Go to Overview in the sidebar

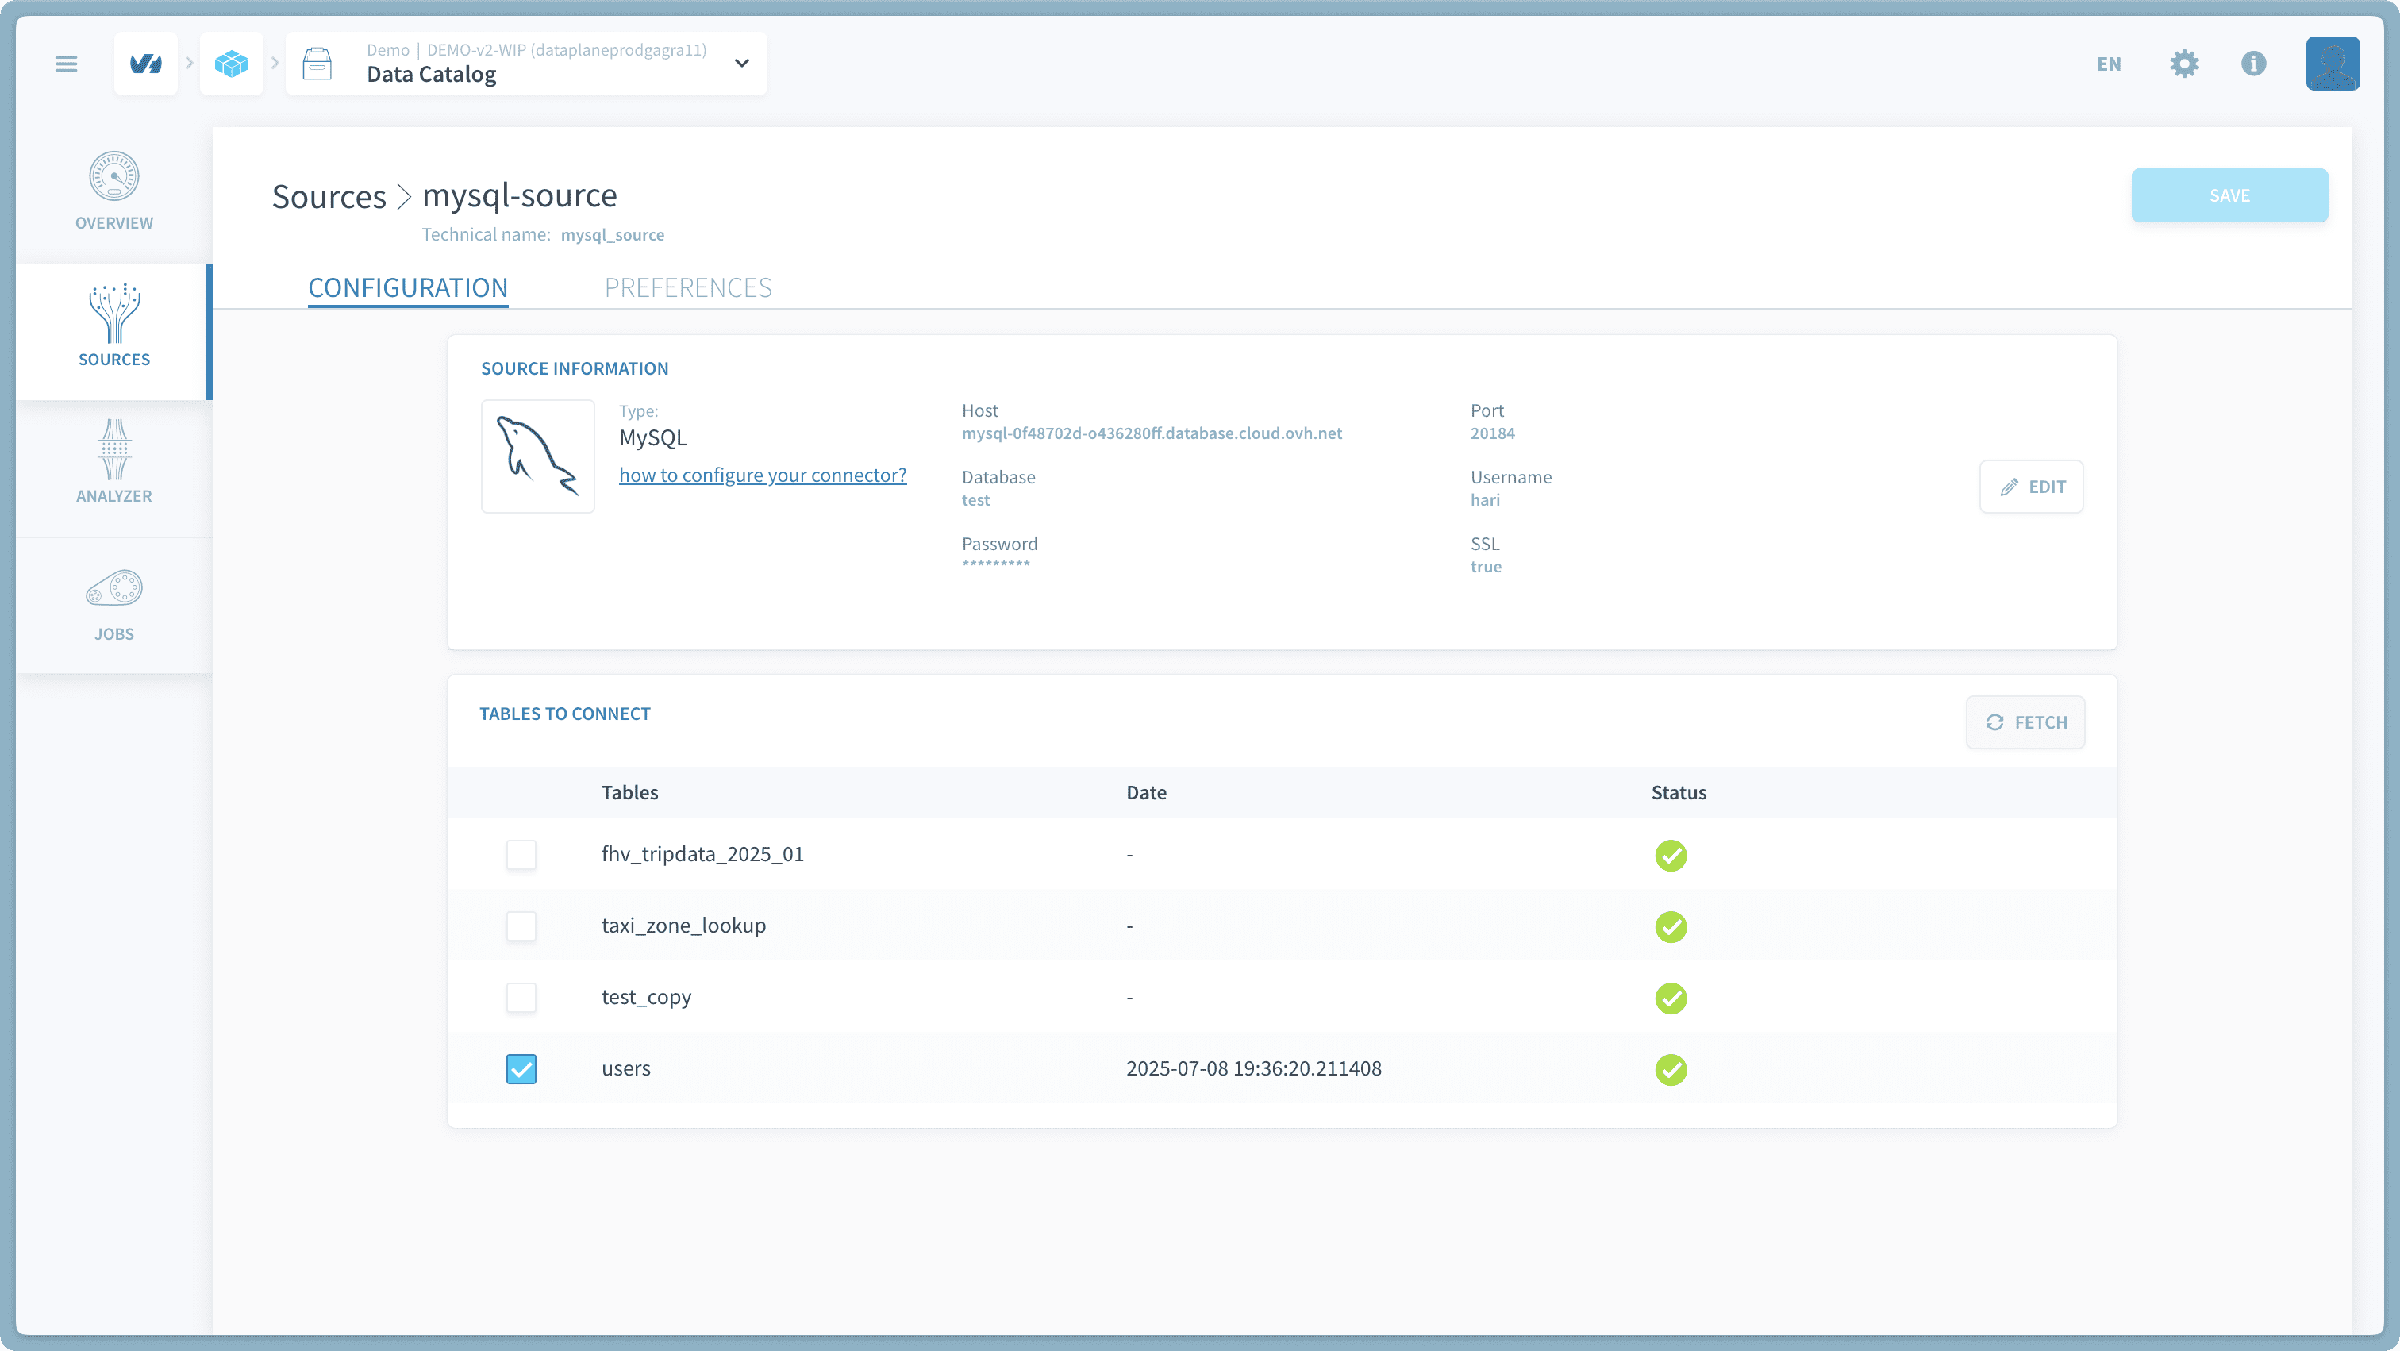coord(114,192)
